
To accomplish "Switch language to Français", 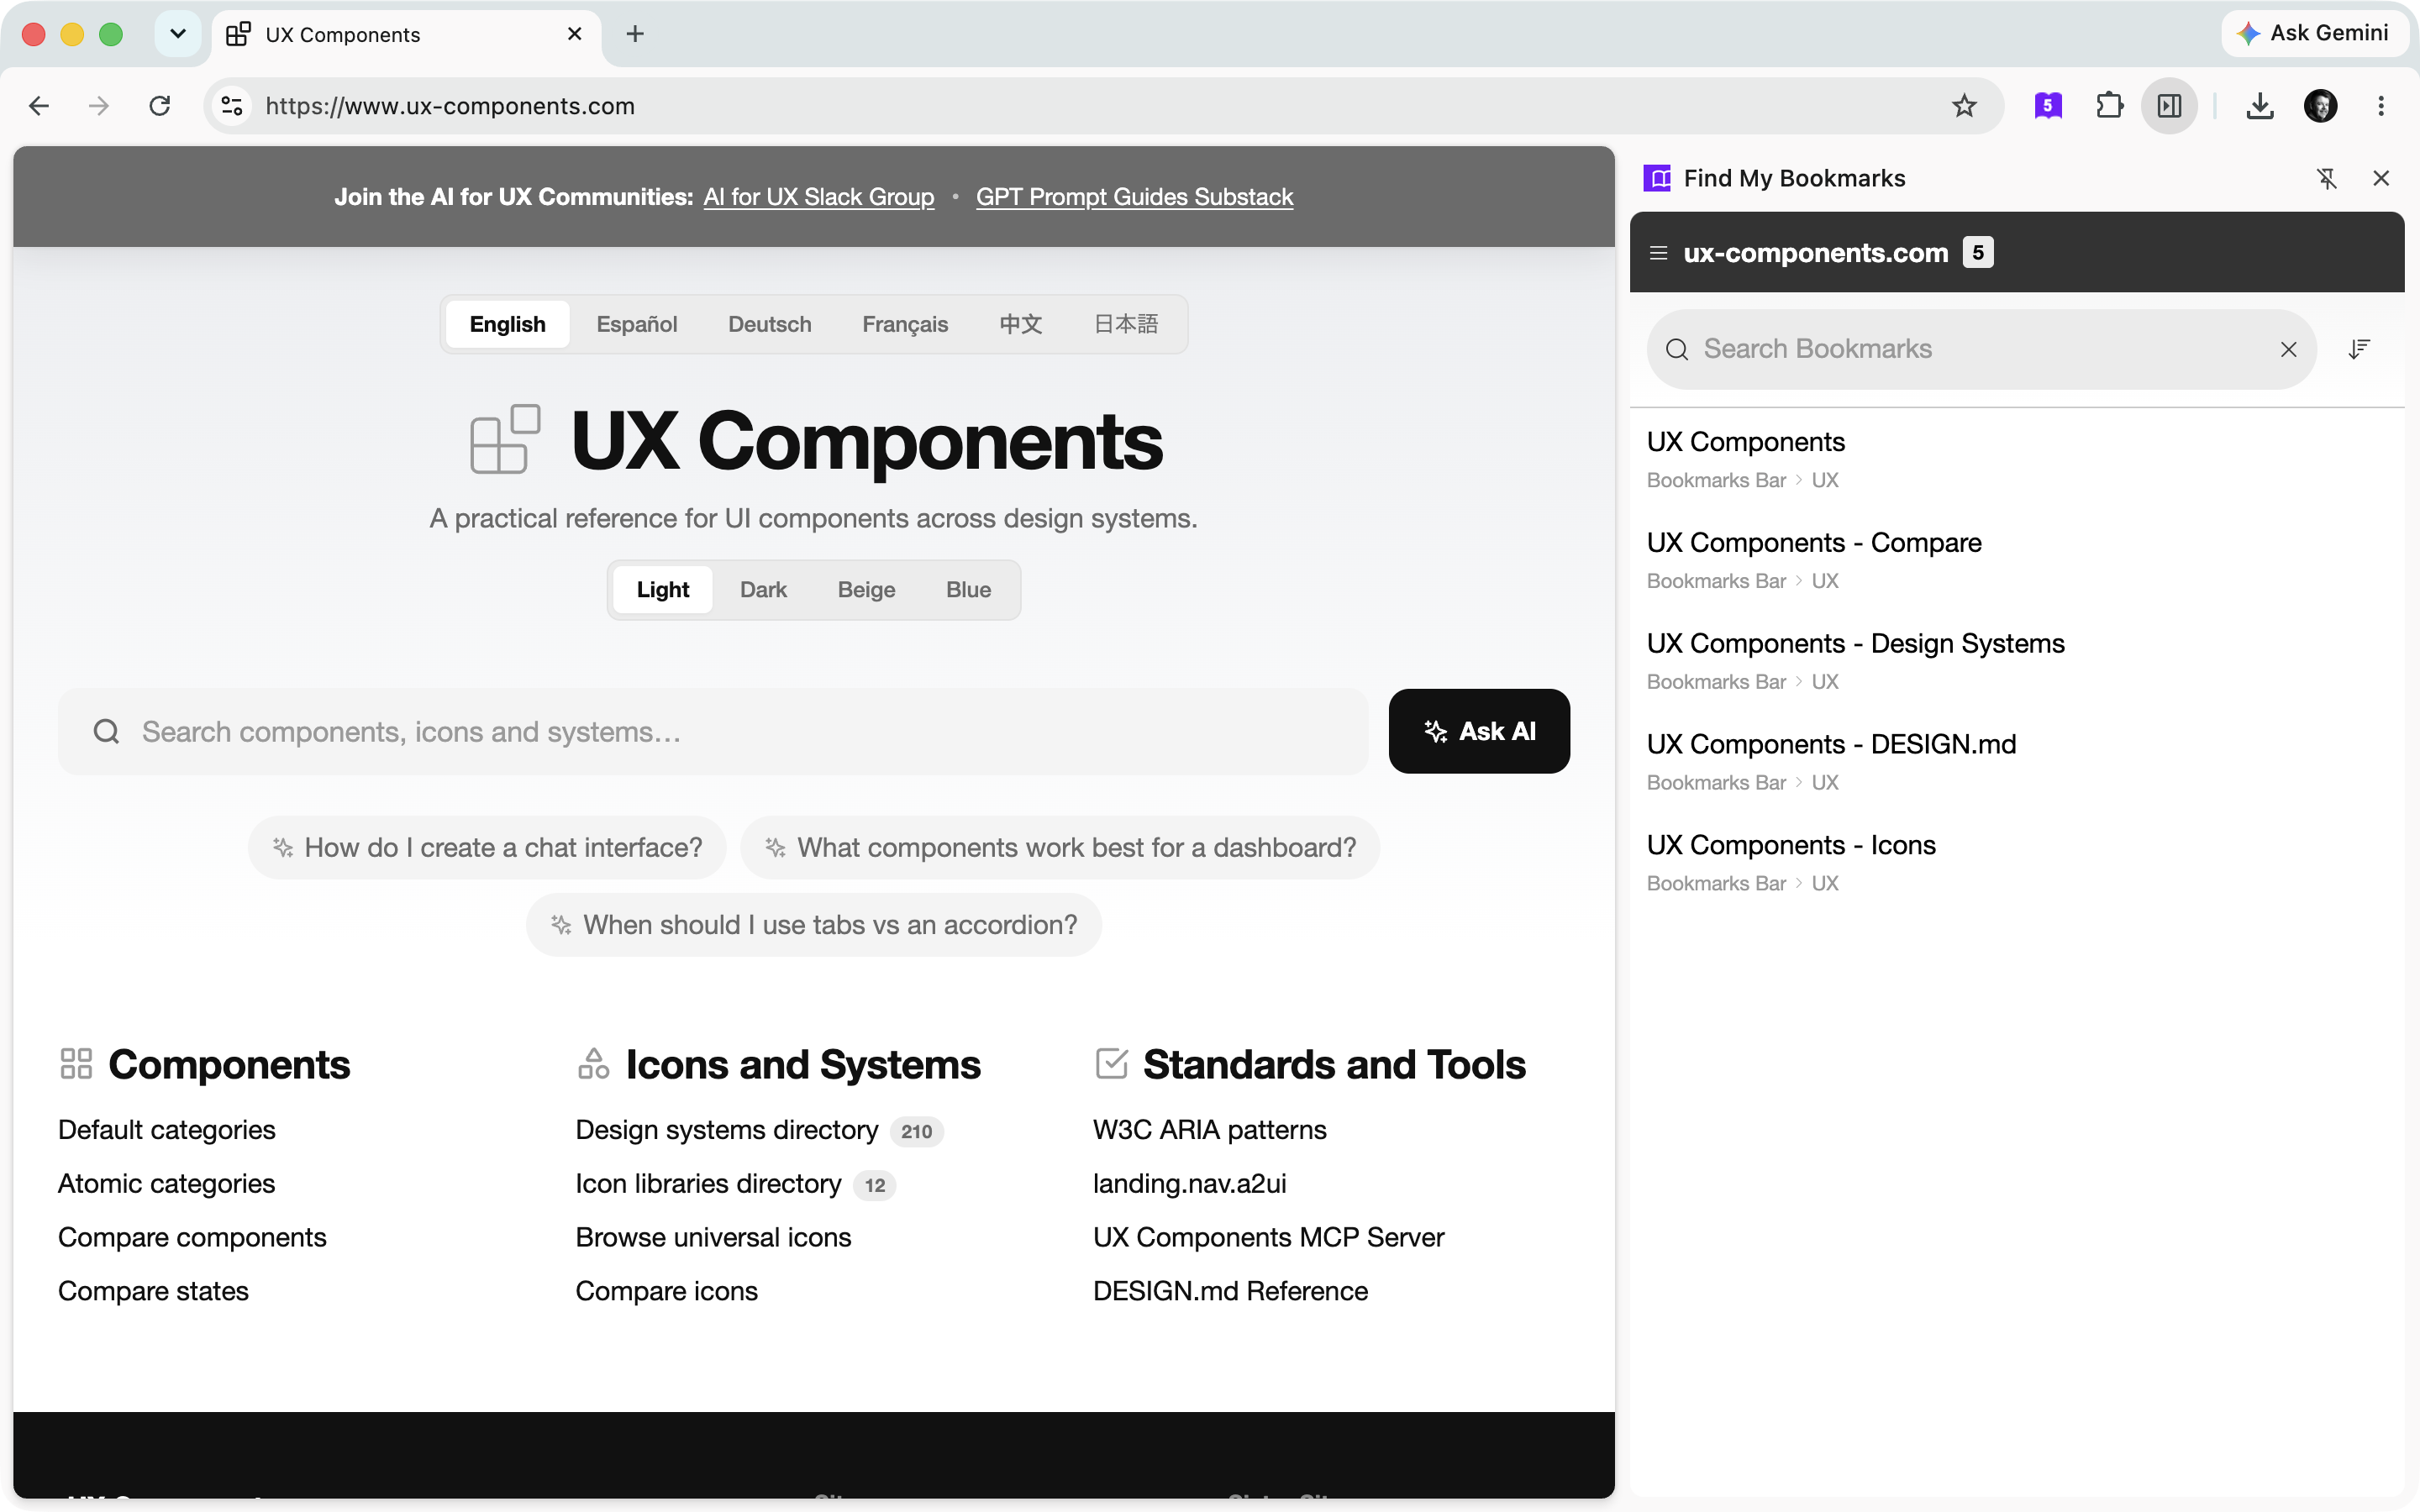I will pos(905,324).
